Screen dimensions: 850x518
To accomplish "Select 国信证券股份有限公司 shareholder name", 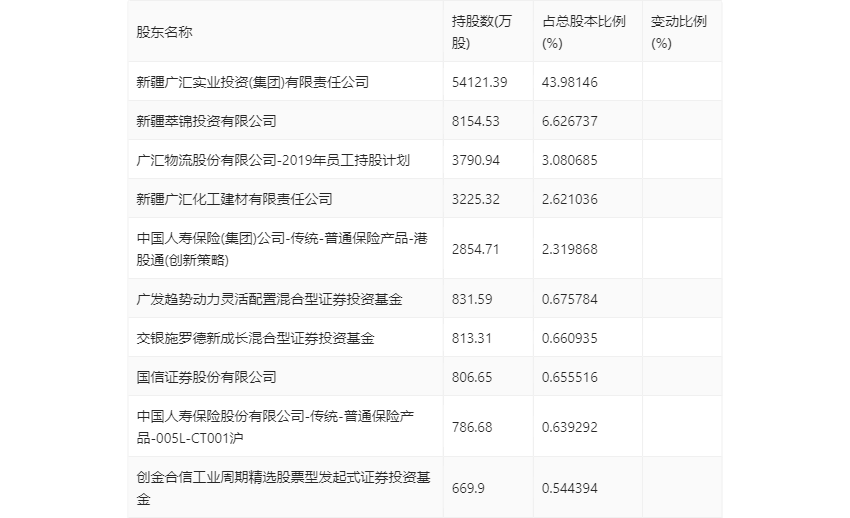I will (x=207, y=377).
